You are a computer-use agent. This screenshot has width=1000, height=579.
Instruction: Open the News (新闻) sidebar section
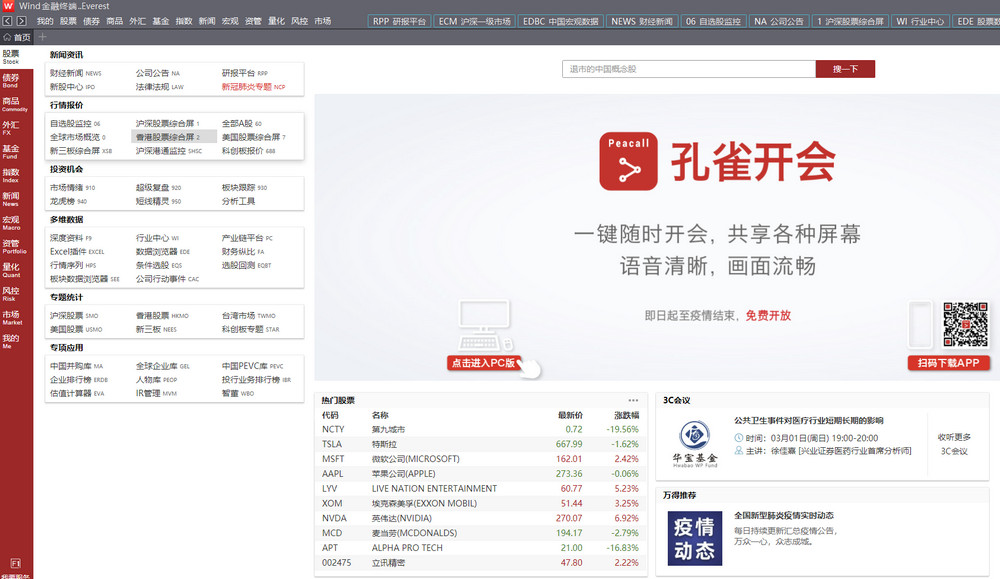click(x=11, y=199)
